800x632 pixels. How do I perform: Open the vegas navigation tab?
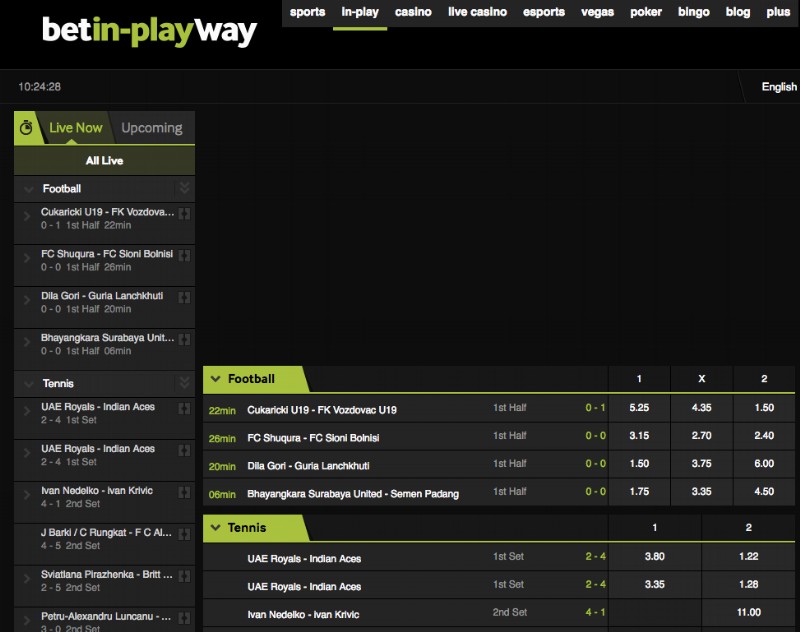[x=597, y=12]
